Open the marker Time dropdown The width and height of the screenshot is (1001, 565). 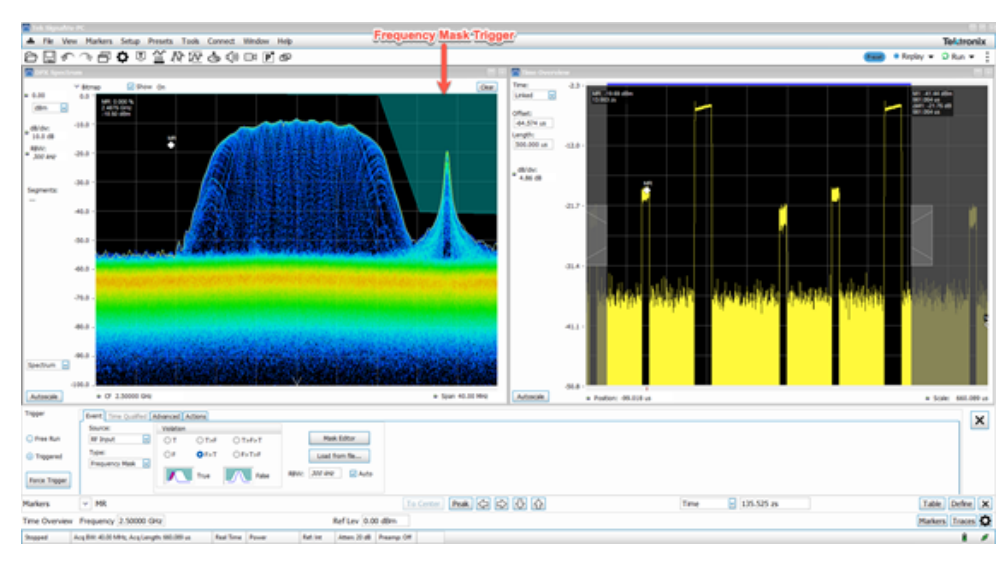click(732, 504)
